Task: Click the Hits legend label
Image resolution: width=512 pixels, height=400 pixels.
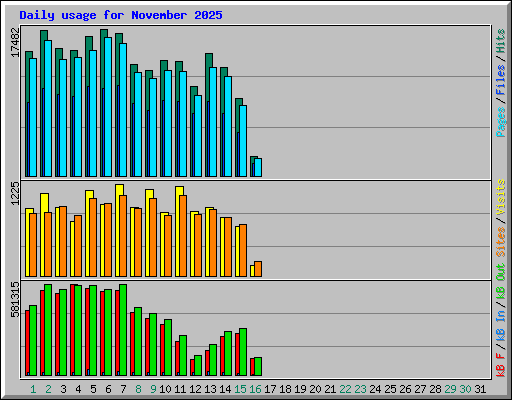Action: pos(500,41)
